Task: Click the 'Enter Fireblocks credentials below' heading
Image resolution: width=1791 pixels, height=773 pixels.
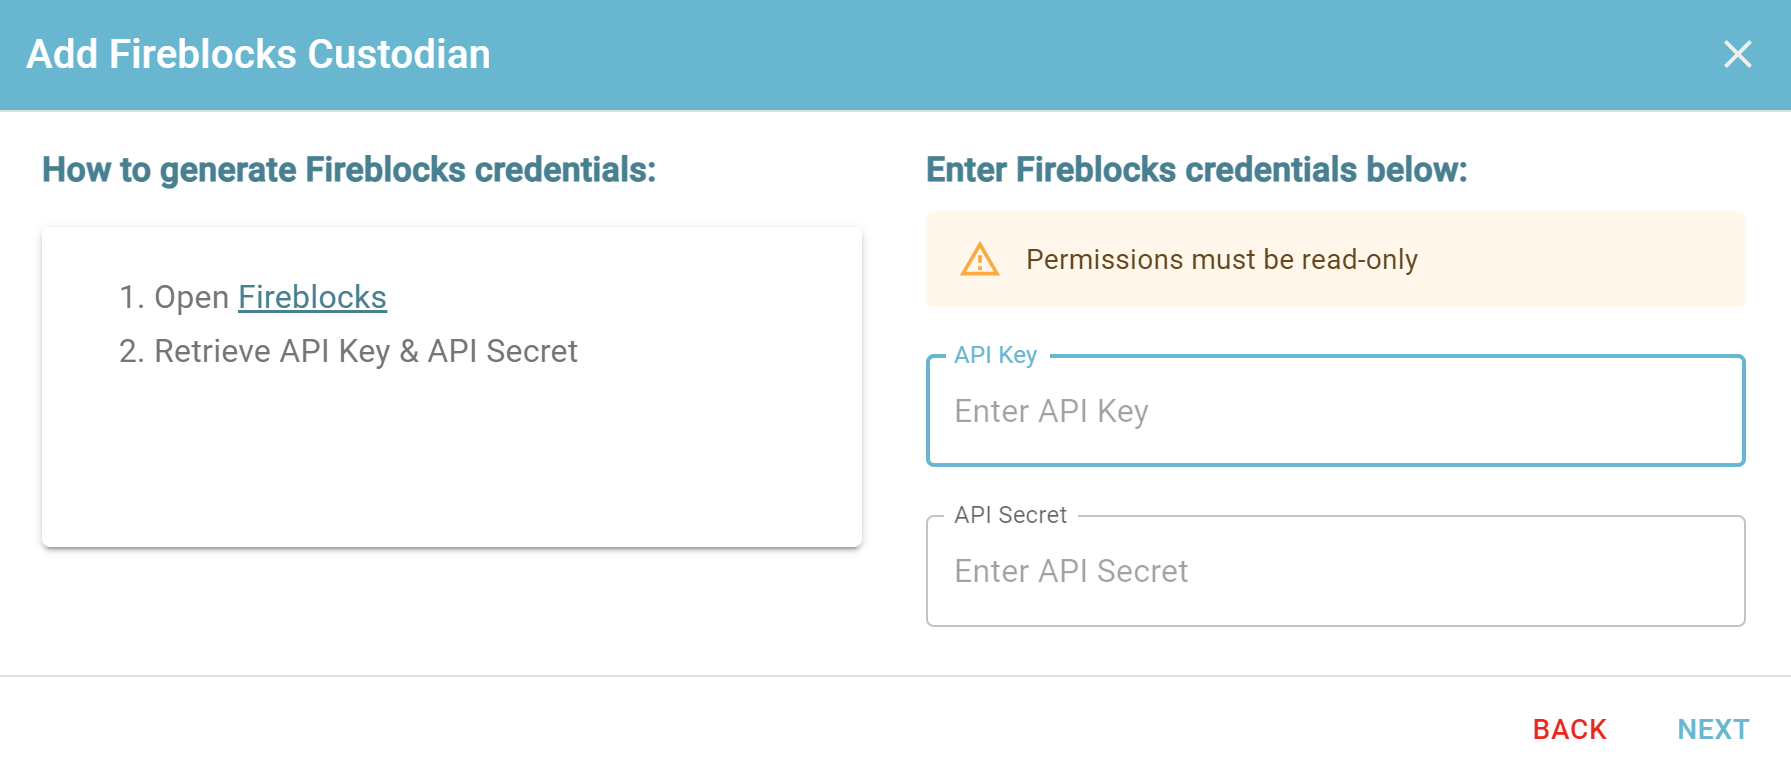Action: (1196, 170)
